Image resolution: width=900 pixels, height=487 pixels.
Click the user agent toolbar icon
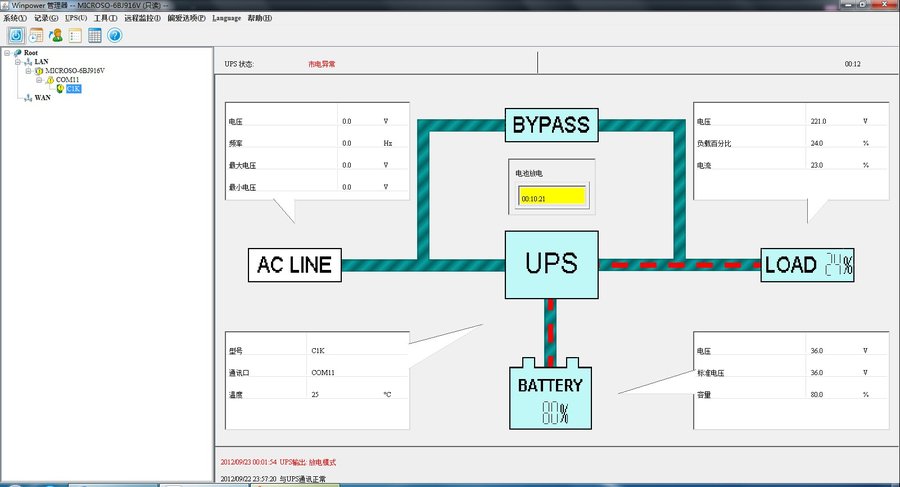56,36
